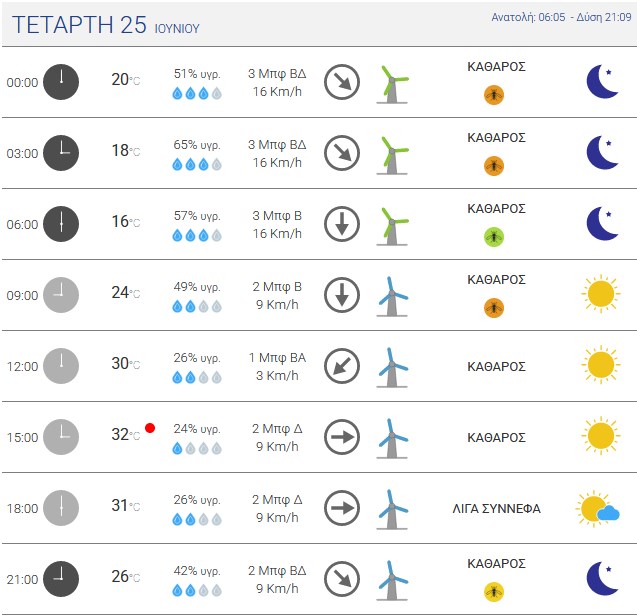This screenshot has width=637, height=616.
Task: Click the rightward wind arrow at 18:00
Action: (x=342, y=508)
